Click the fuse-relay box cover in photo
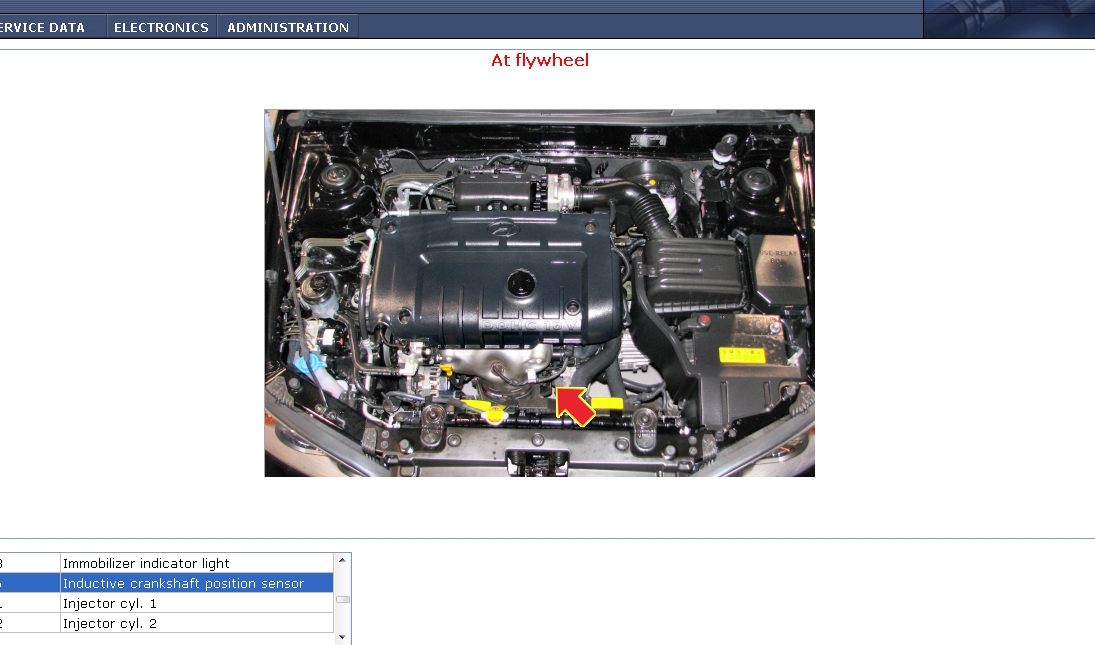 pyautogui.click(x=777, y=272)
